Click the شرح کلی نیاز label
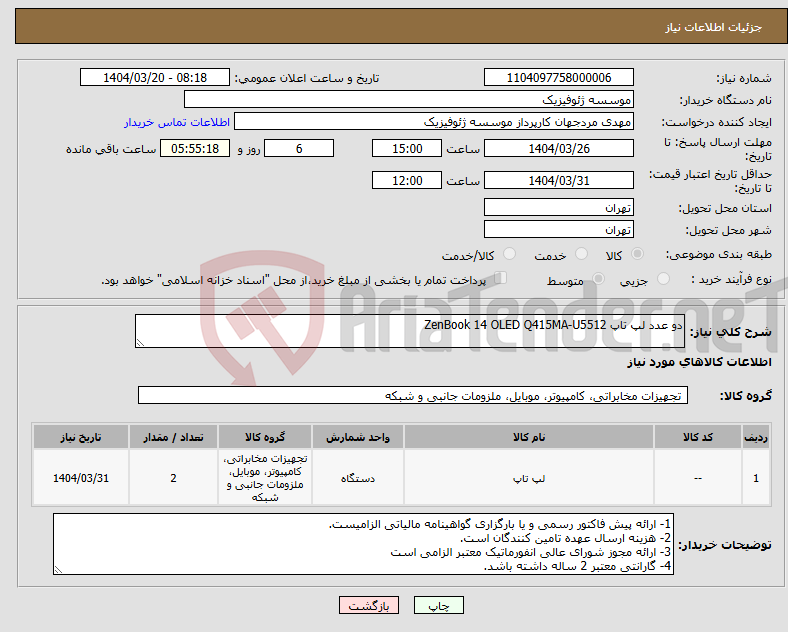788x632 pixels. (x=730, y=332)
